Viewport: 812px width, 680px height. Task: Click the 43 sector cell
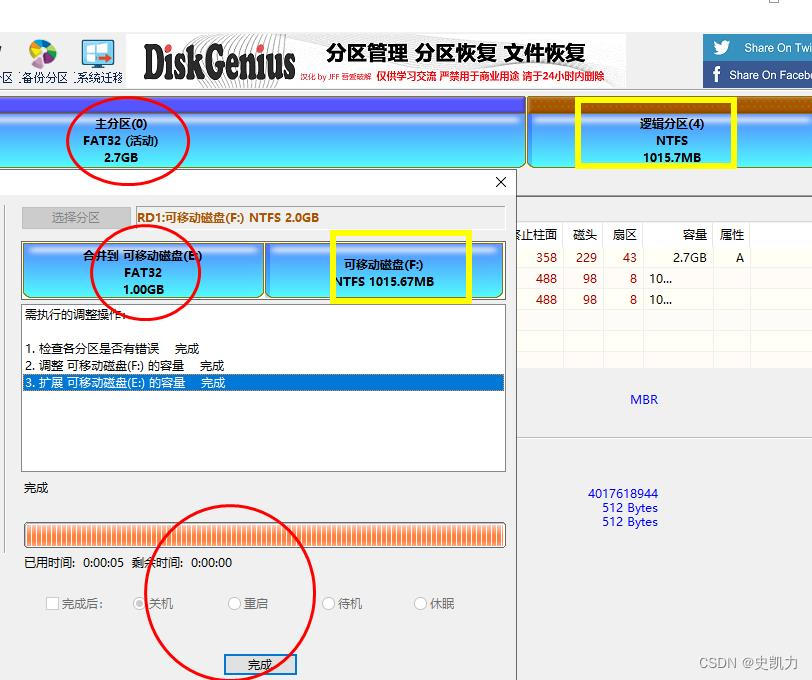click(629, 257)
